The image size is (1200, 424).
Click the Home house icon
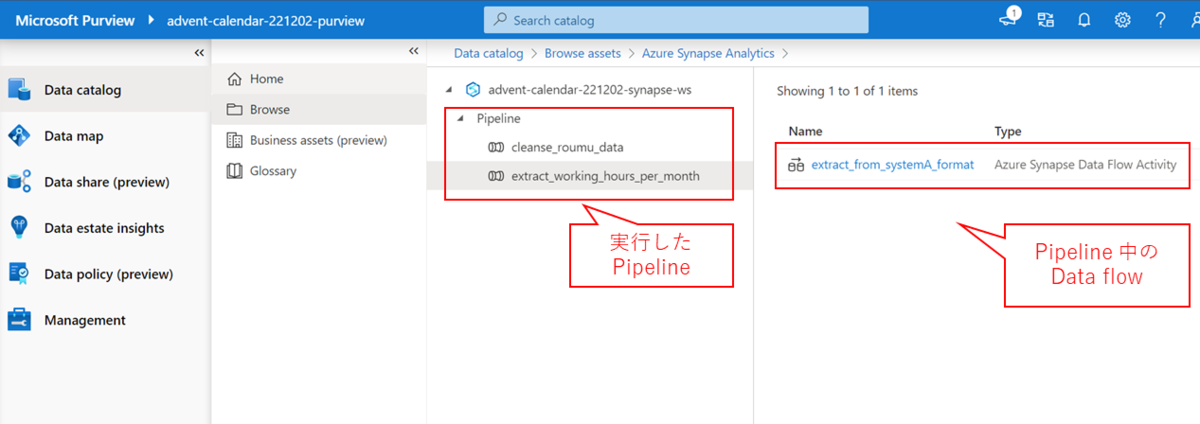tap(235, 79)
